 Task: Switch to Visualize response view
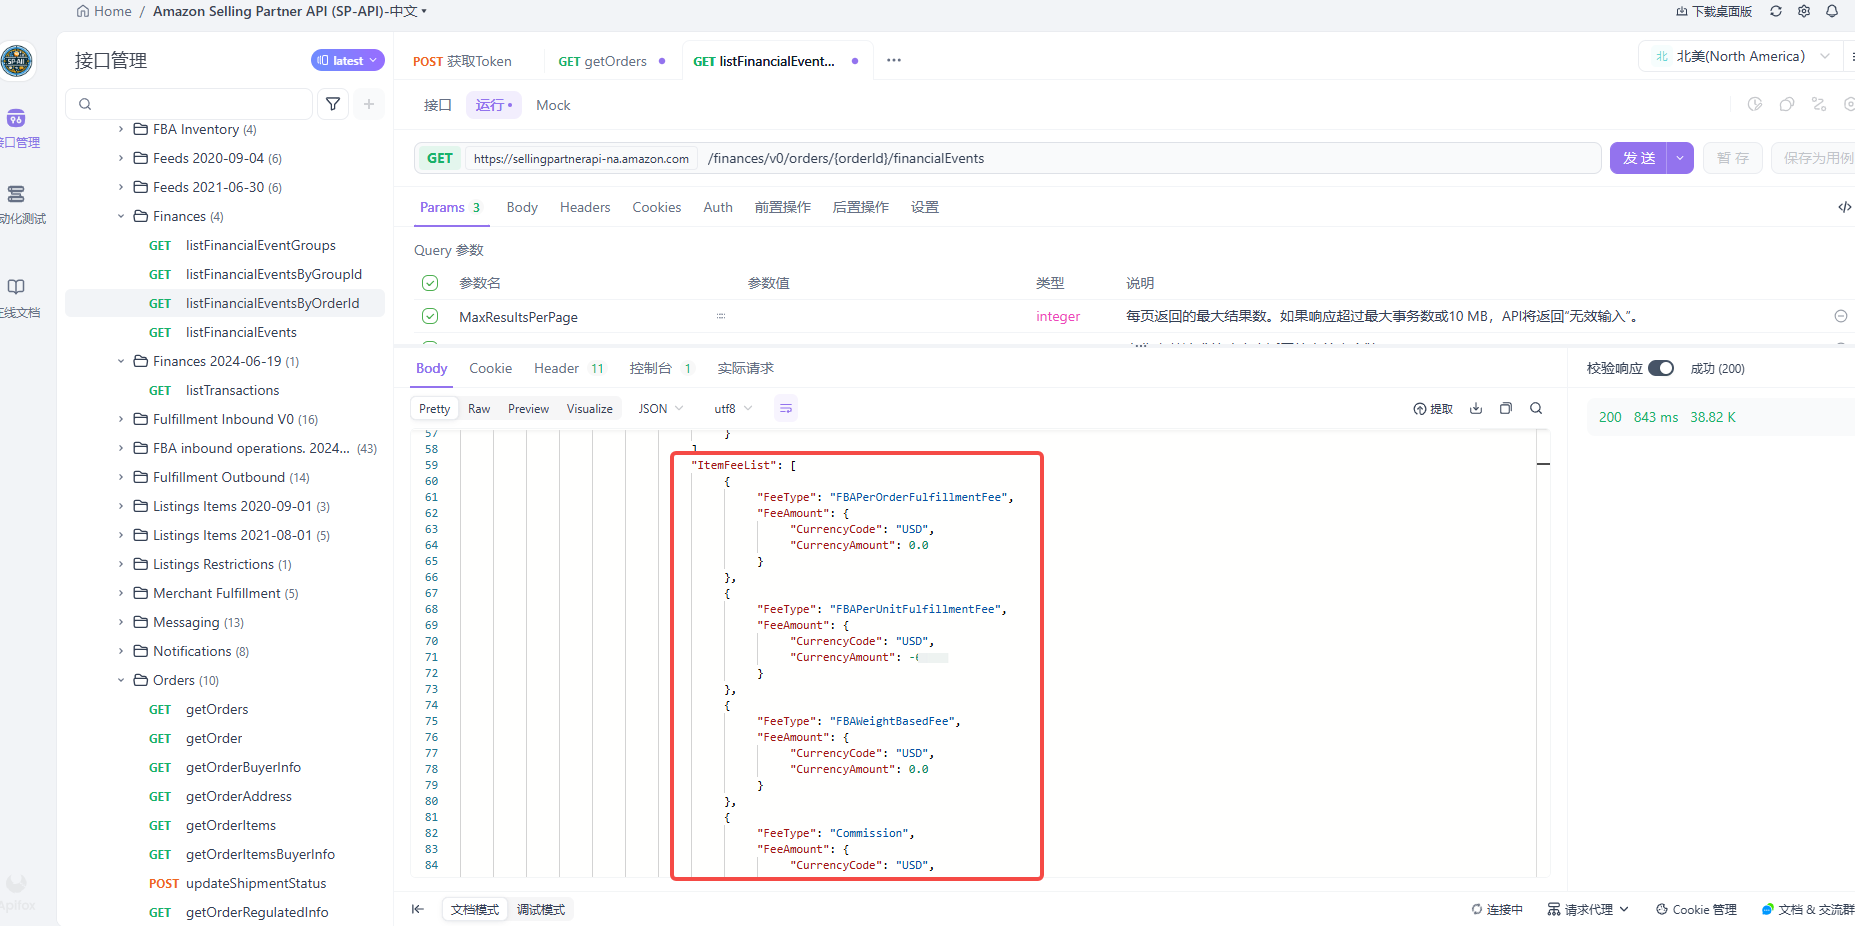(590, 408)
